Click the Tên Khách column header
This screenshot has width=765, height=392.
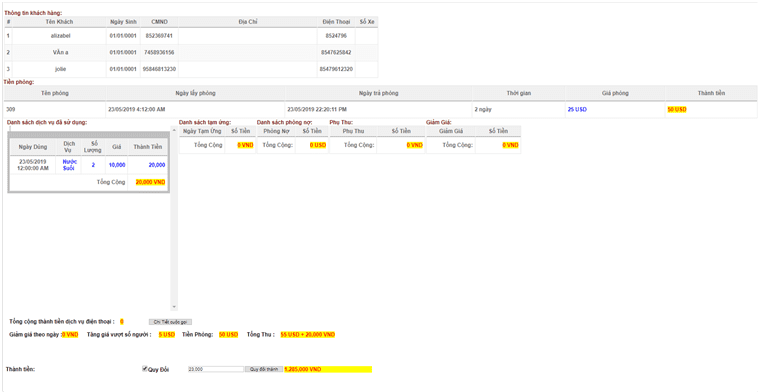[59, 22]
